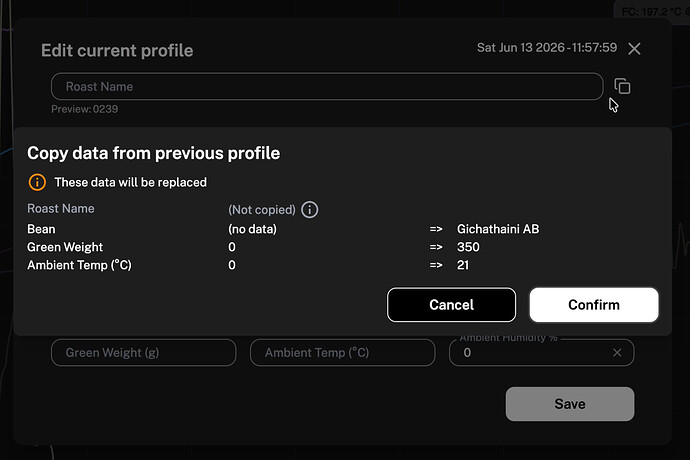The height and width of the screenshot is (460, 690).
Task: Focus the Roast Name input field
Action: pyautogui.click(x=327, y=86)
